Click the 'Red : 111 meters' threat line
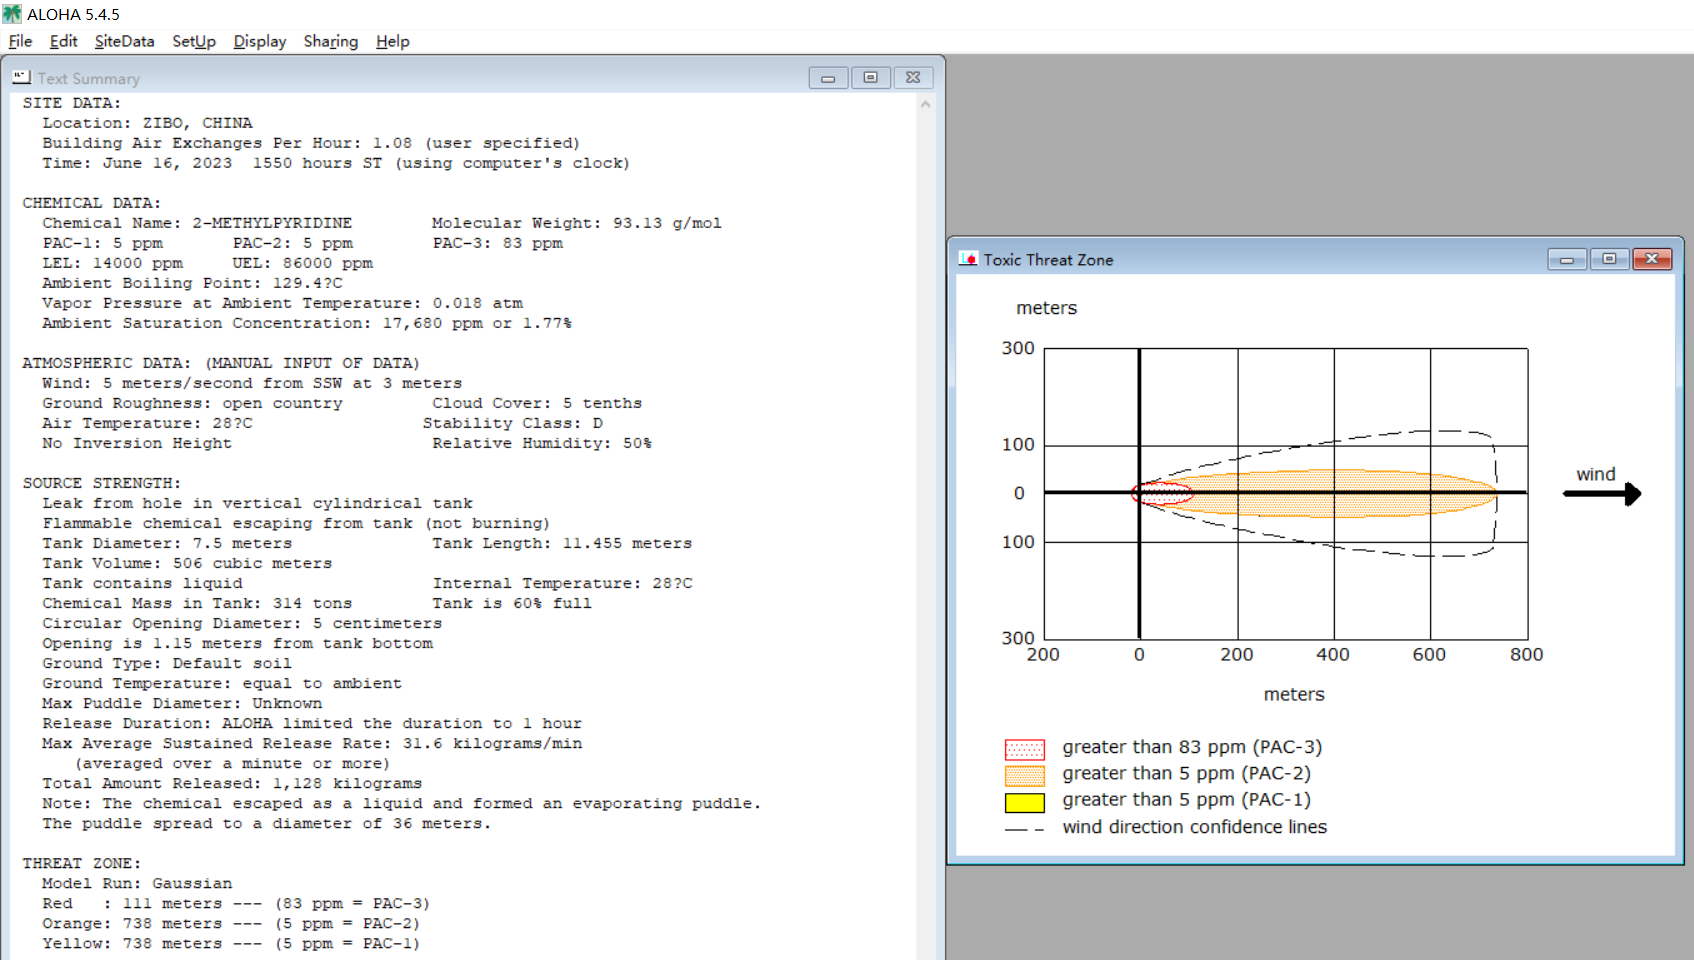 click(x=236, y=903)
